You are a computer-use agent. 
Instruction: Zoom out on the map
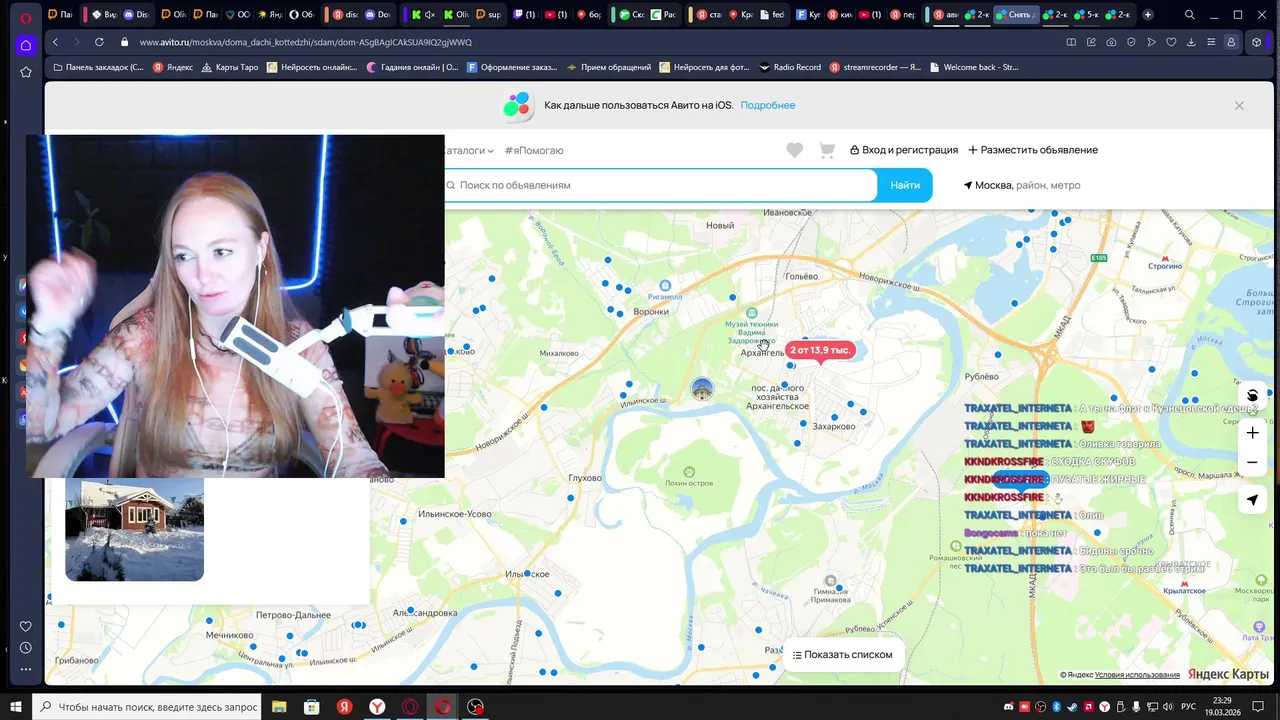[1252, 462]
